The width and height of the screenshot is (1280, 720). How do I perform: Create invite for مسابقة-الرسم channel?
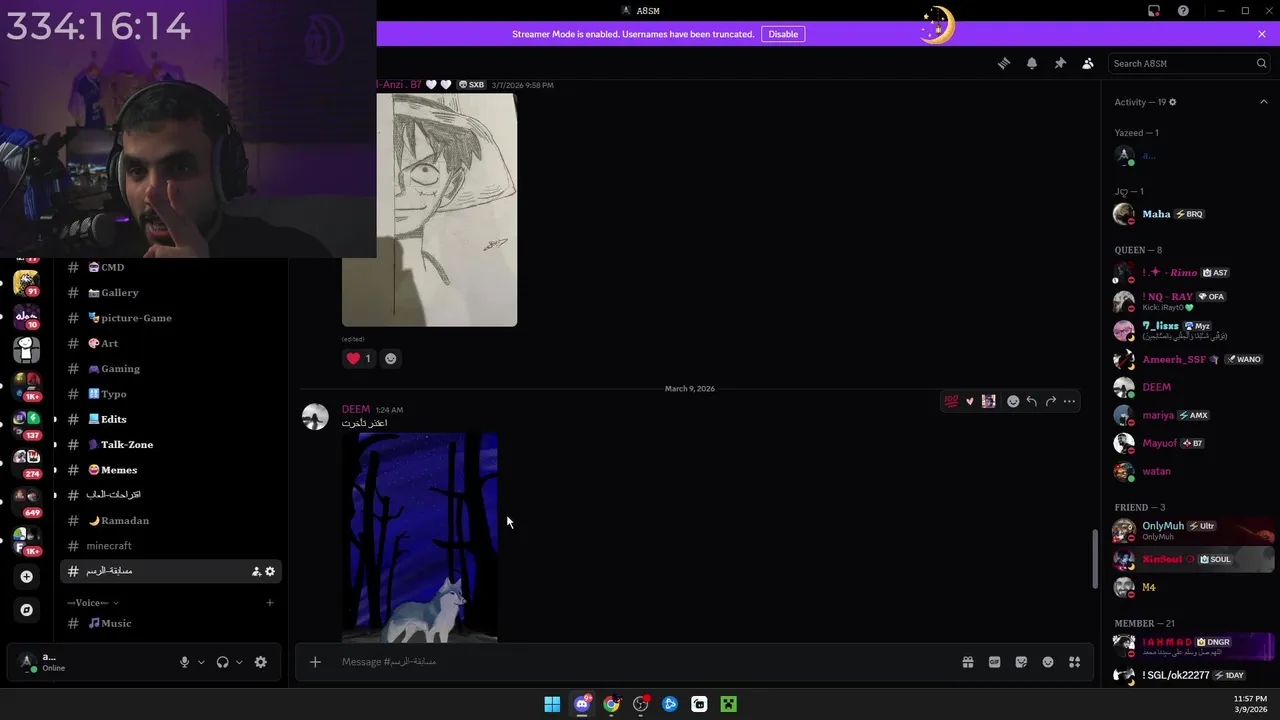tap(256, 571)
